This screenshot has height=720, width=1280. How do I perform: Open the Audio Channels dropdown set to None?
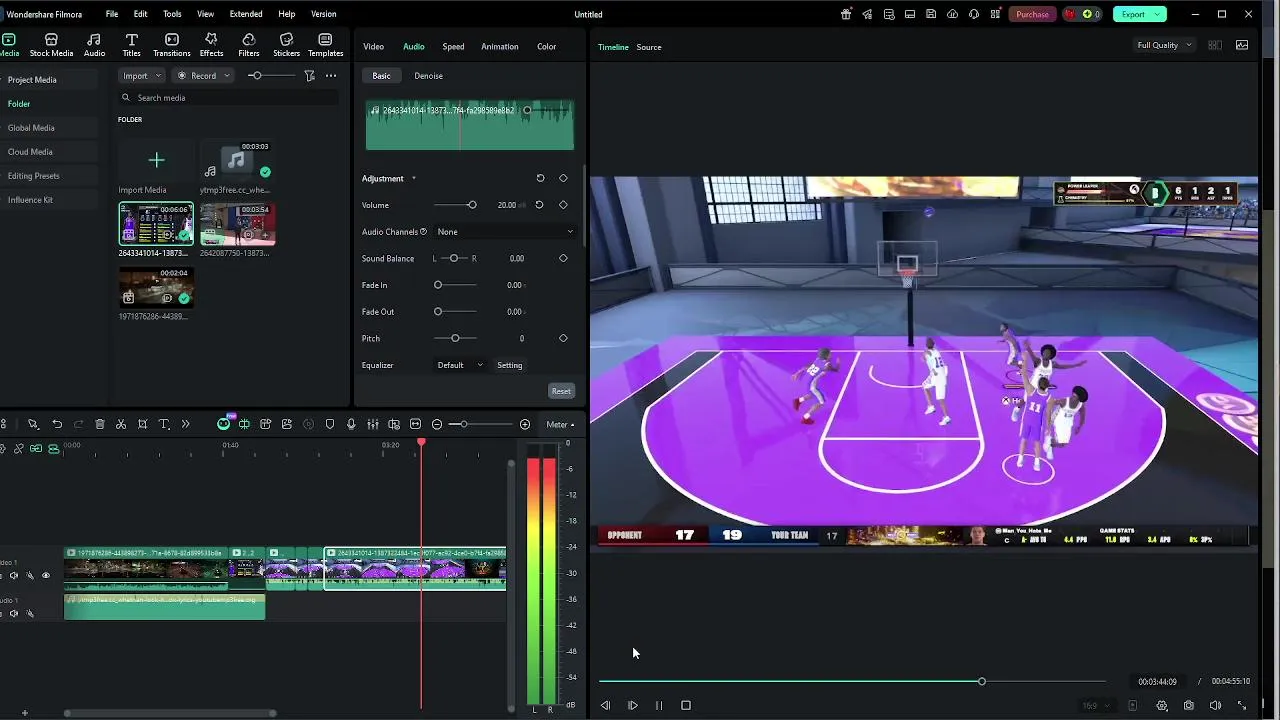(505, 231)
